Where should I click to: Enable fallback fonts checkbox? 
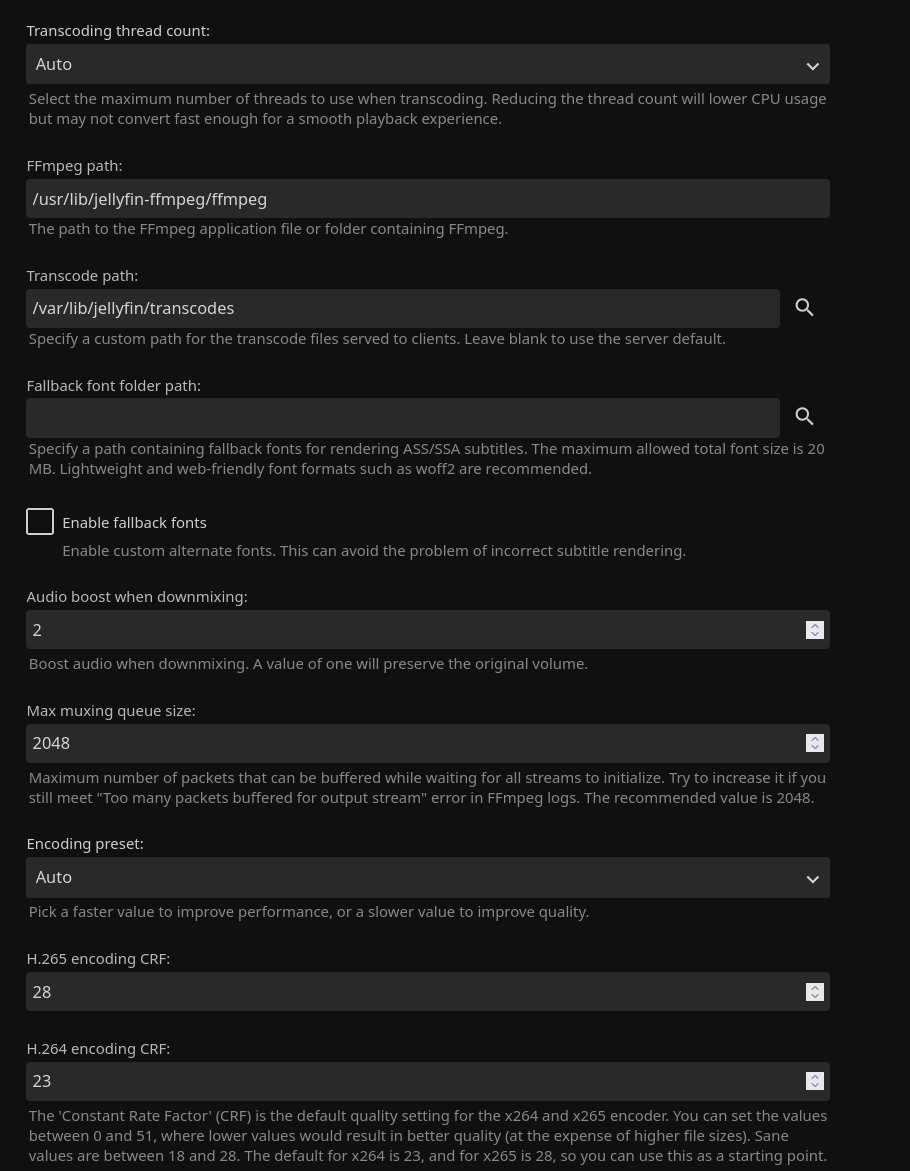pos(40,522)
